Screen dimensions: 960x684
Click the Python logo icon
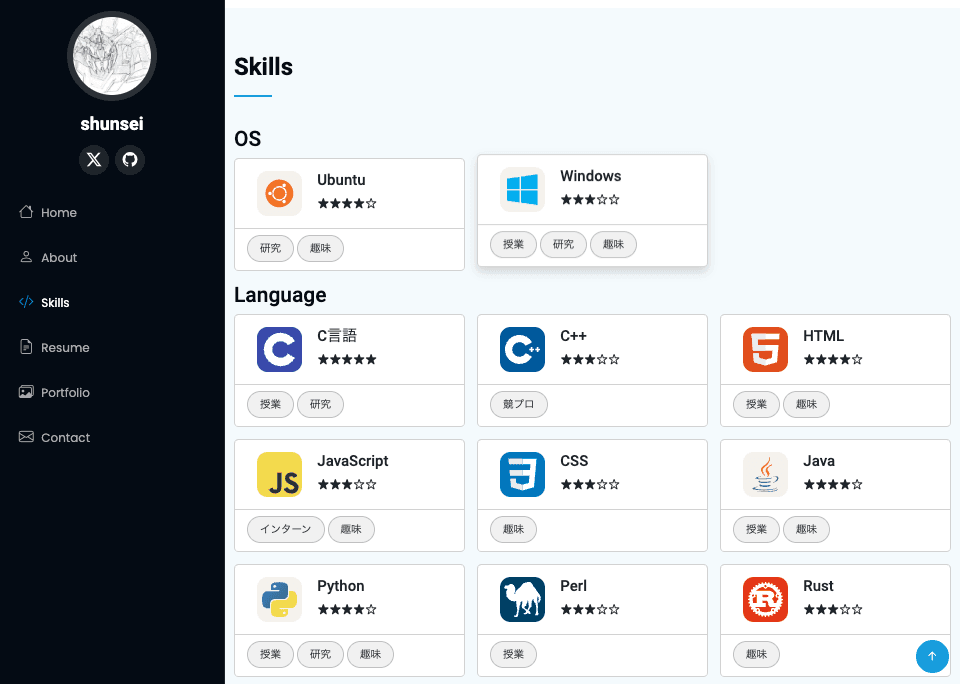coord(279,599)
